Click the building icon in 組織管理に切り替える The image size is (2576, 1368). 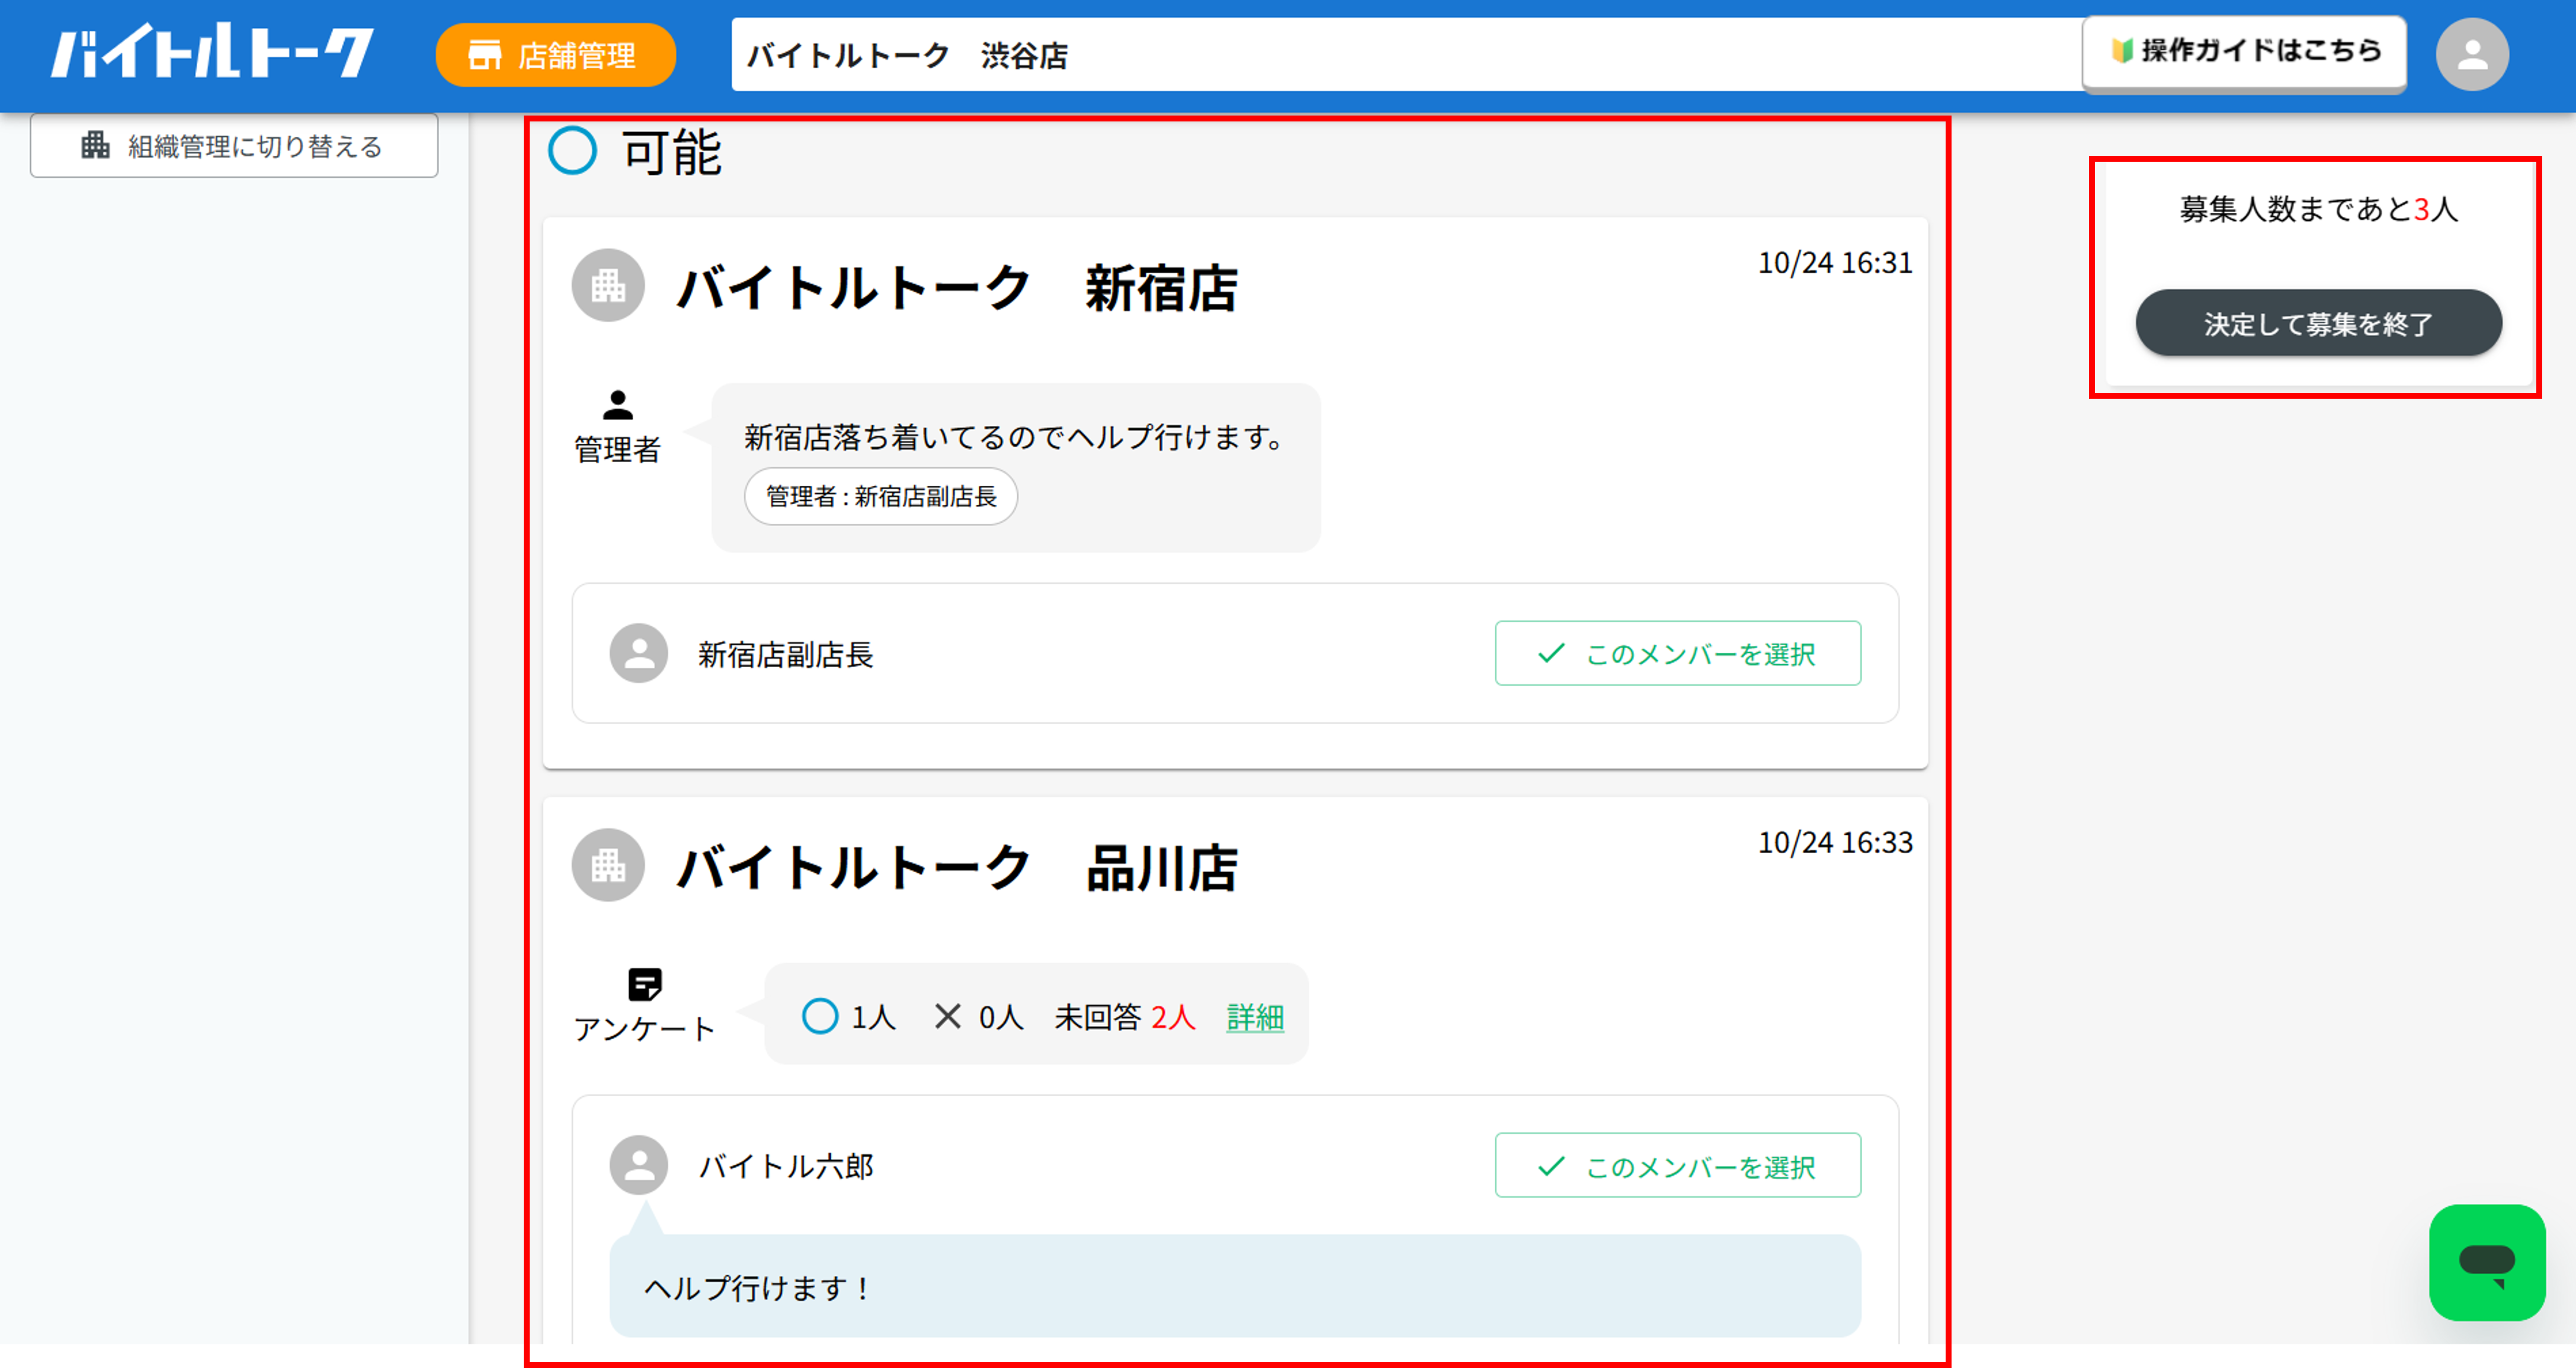click(x=96, y=145)
